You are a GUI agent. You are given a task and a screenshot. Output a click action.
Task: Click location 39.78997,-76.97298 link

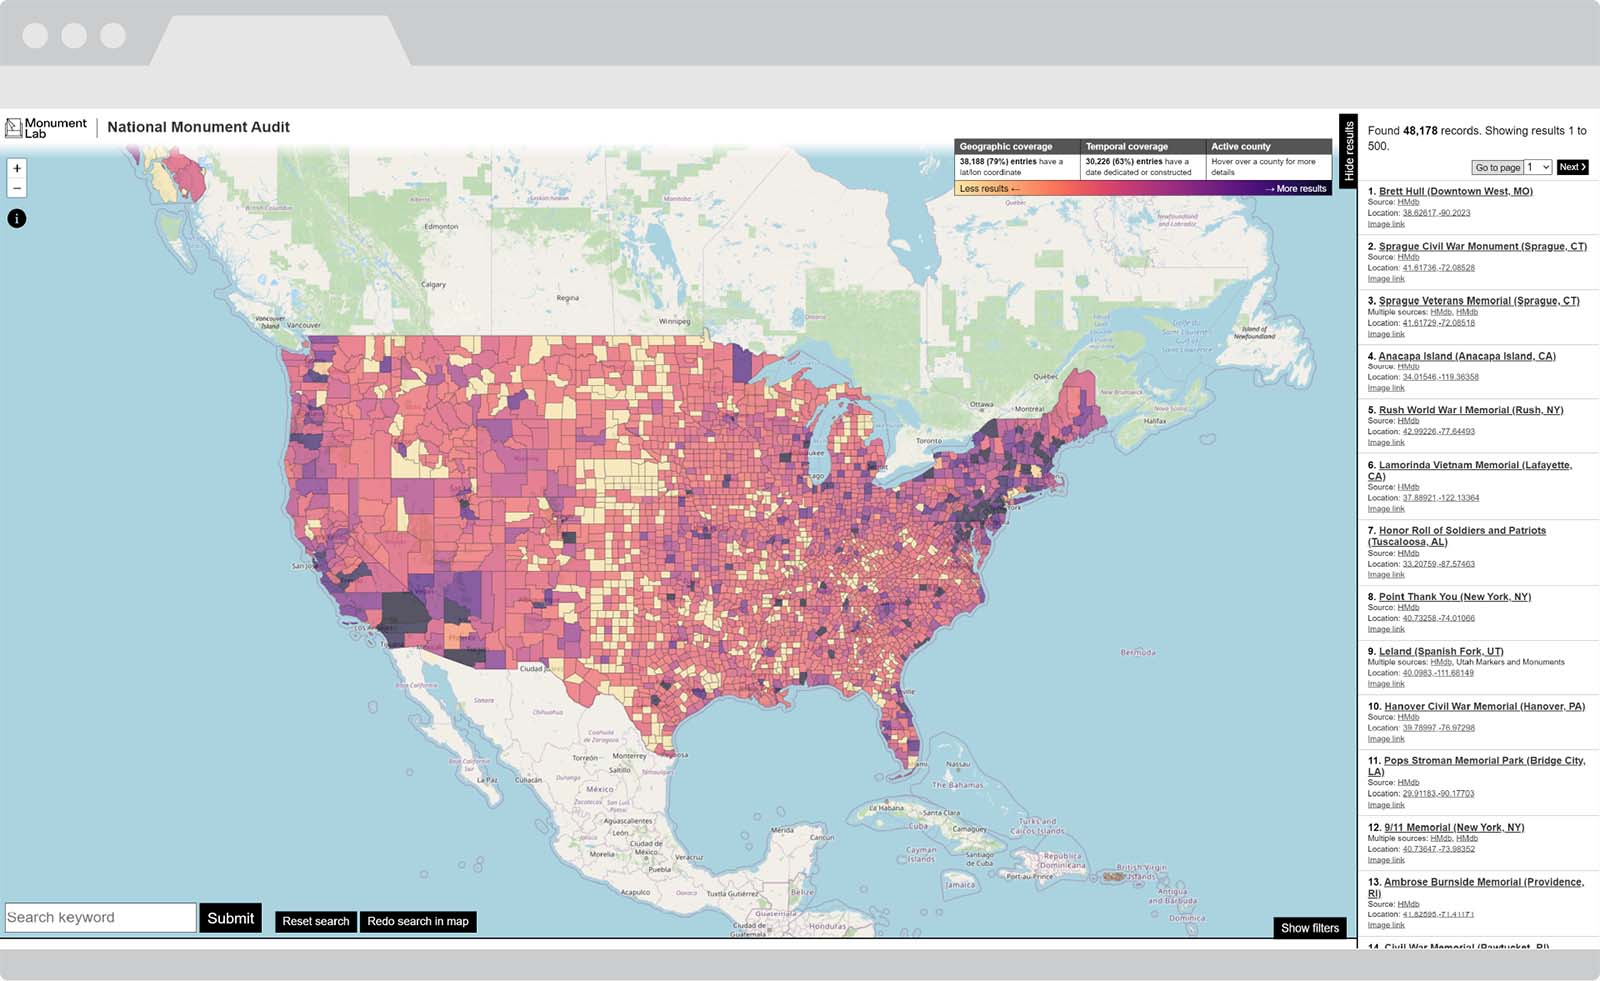click(1438, 728)
